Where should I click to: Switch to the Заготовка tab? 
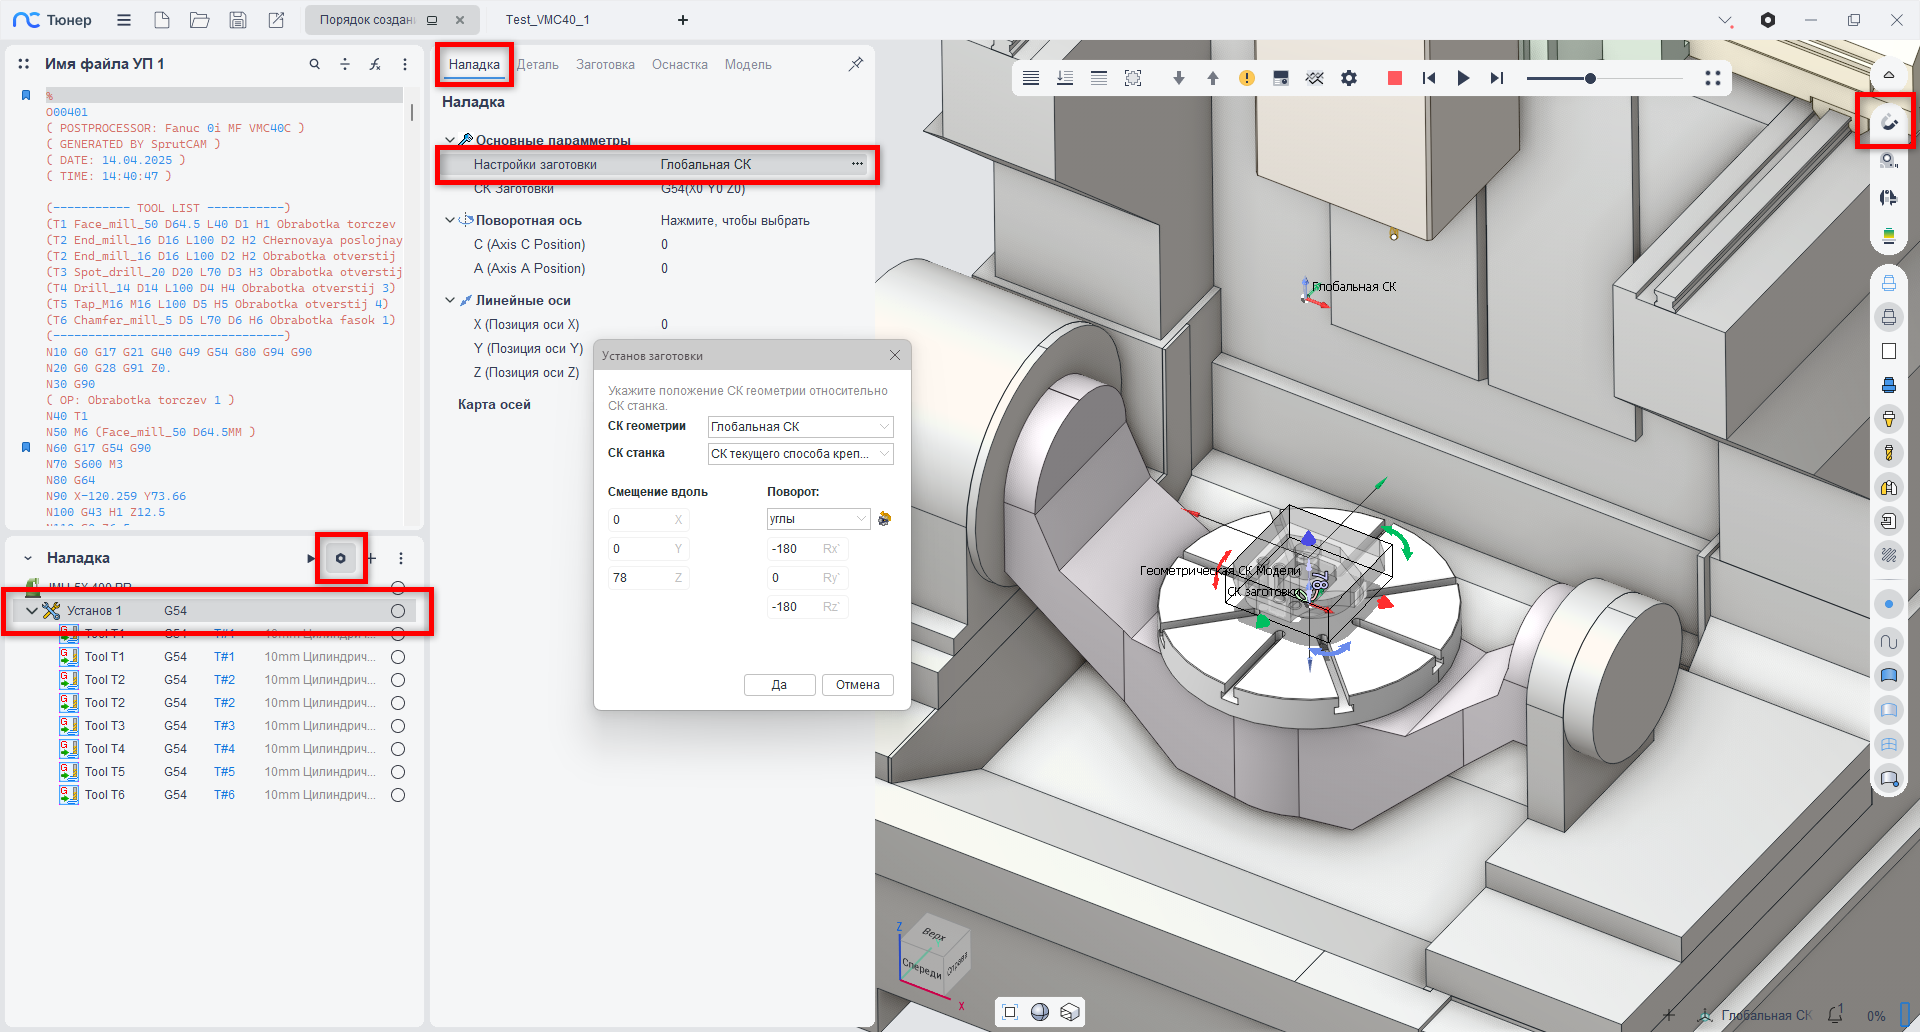pyautogui.click(x=605, y=65)
